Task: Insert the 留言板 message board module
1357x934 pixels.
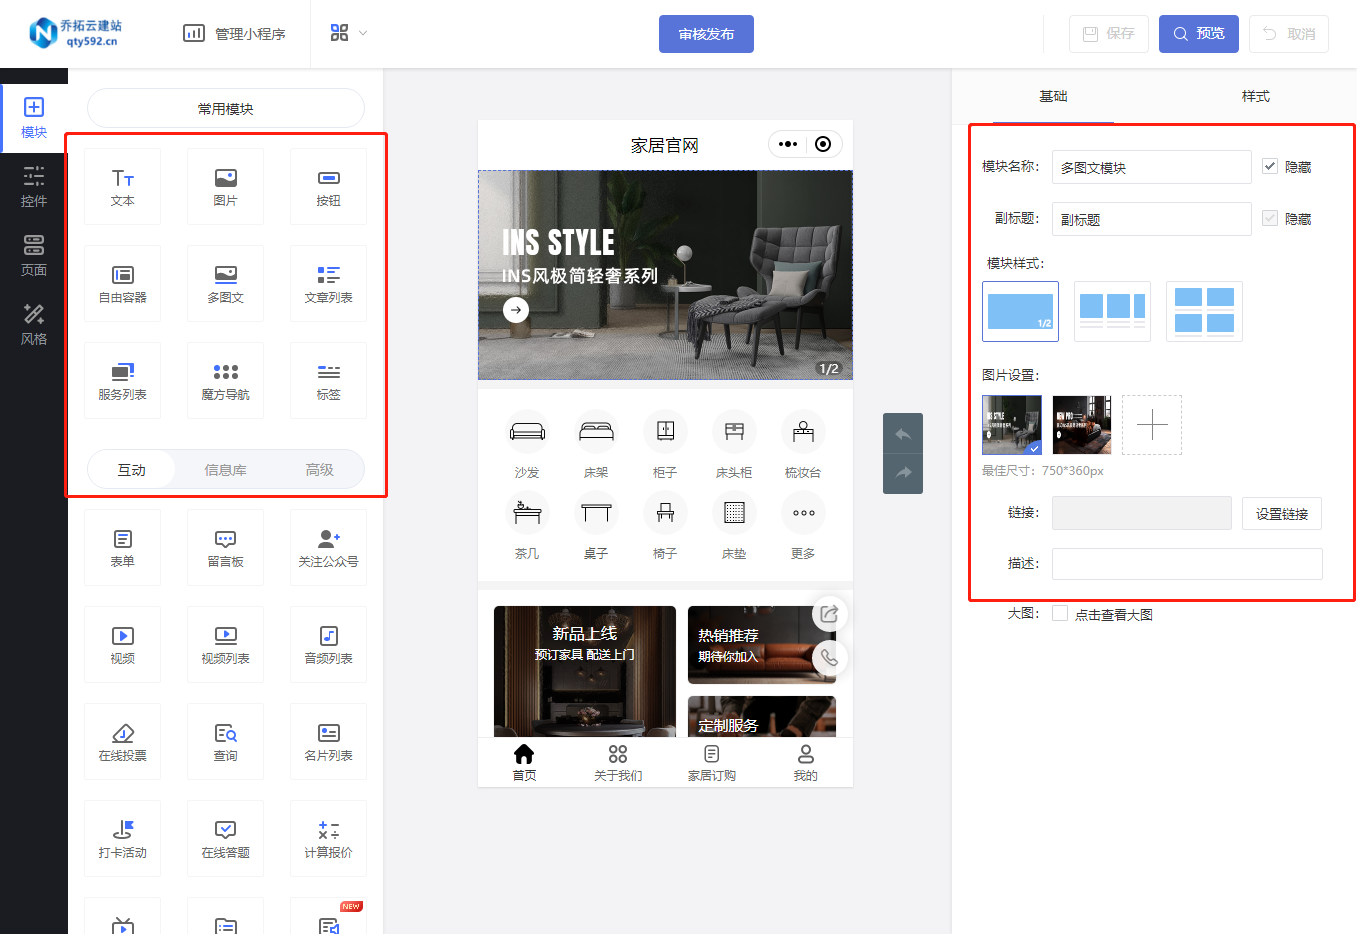Action: pos(225,548)
